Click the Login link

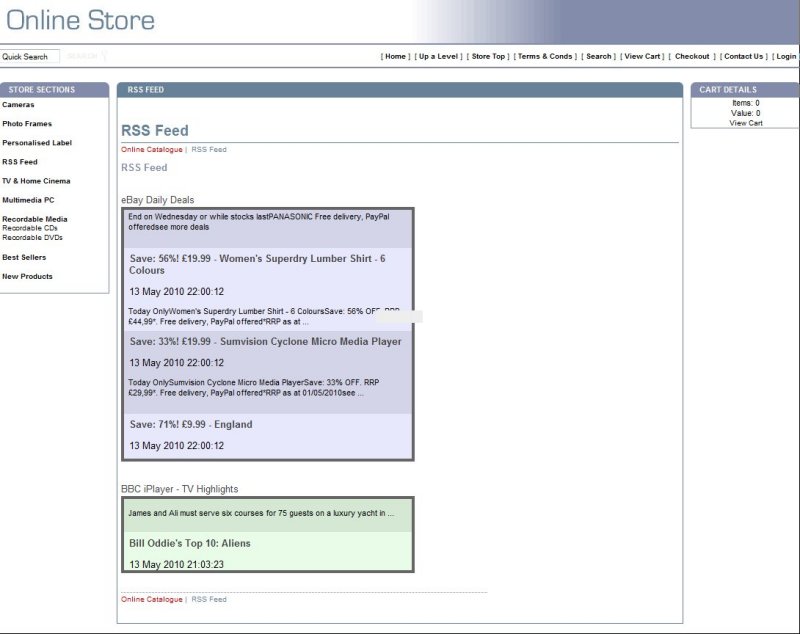786,57
